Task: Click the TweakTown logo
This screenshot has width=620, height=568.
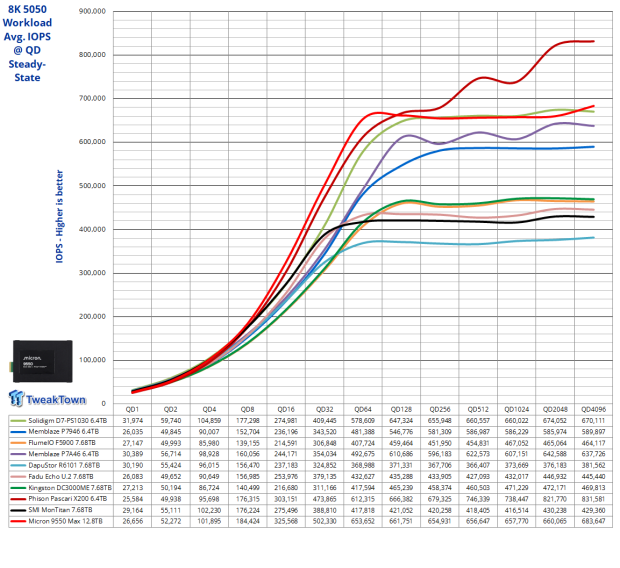Action: (x=47, y=398)
